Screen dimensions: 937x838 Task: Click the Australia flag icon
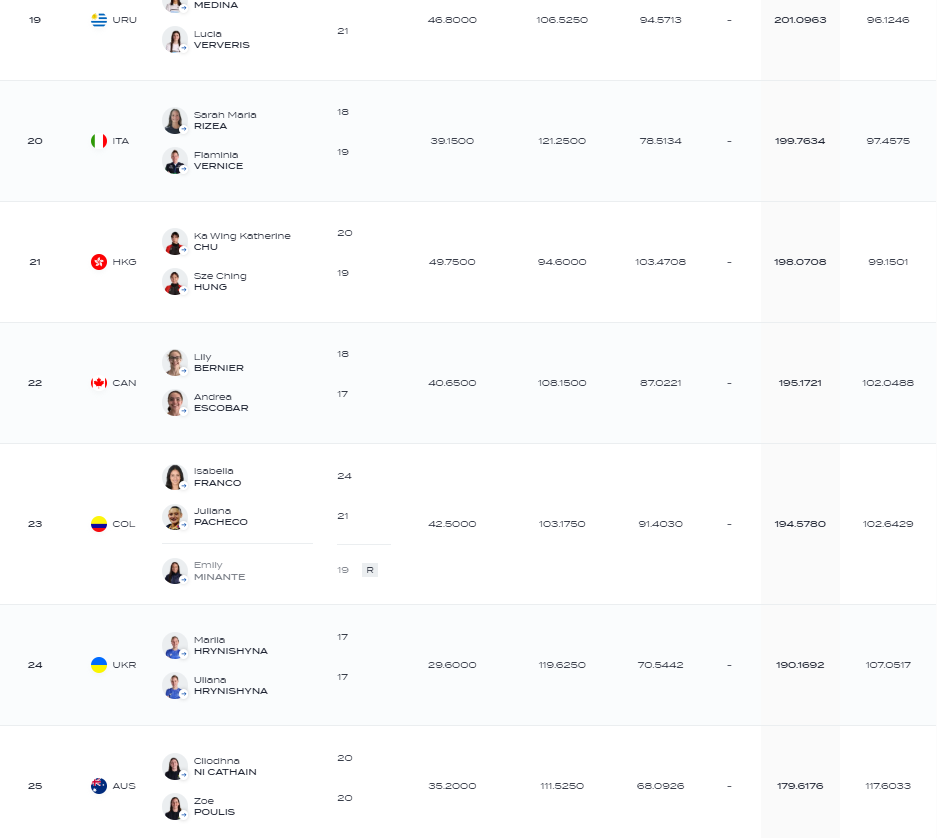[99, 786]
